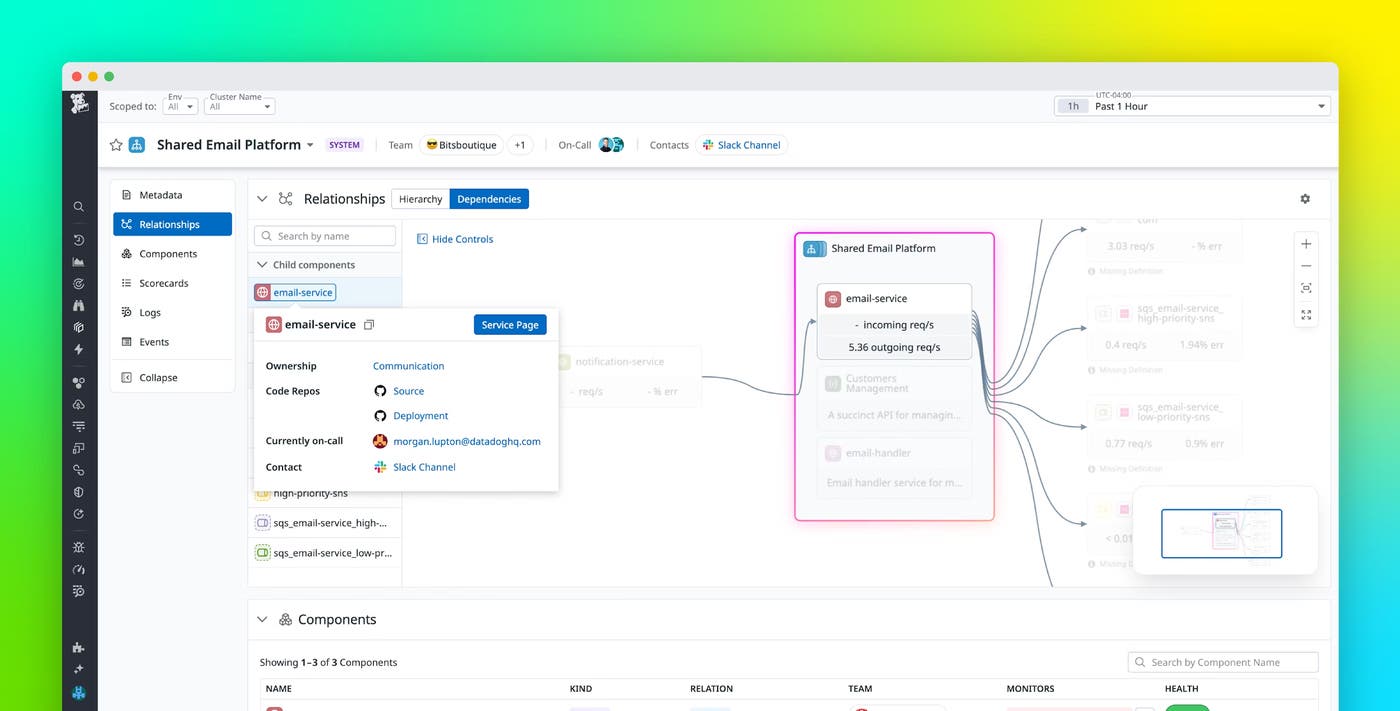This screenshot has width=1400, height=711.
Task: Switch to the Hierarchy tab
Action: click(420, 198)
